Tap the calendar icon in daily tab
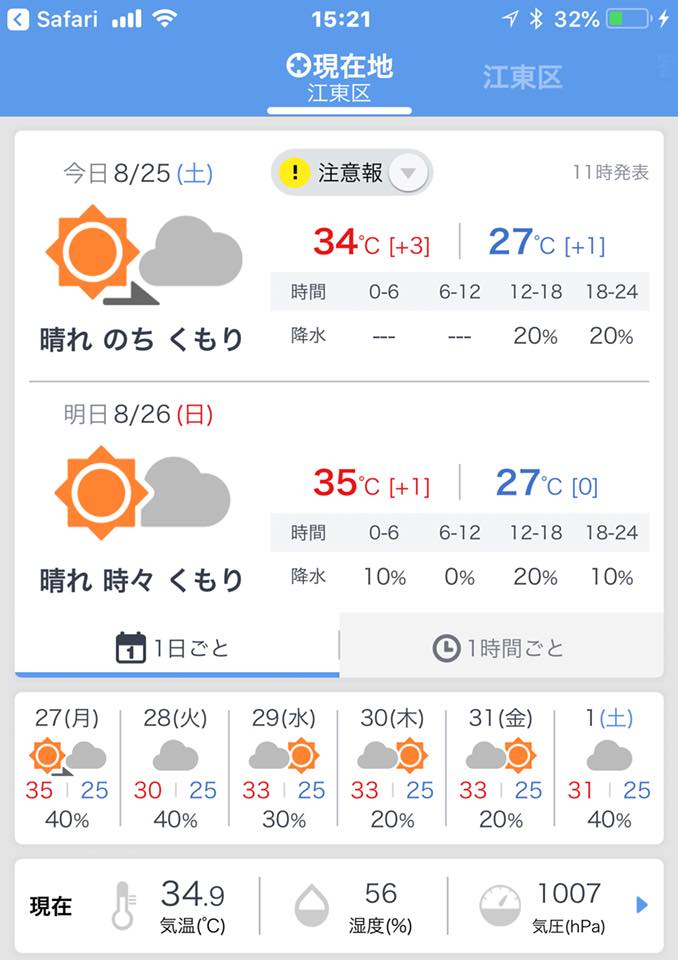Viewport: 678px width, 960px height. click(131, 648)
